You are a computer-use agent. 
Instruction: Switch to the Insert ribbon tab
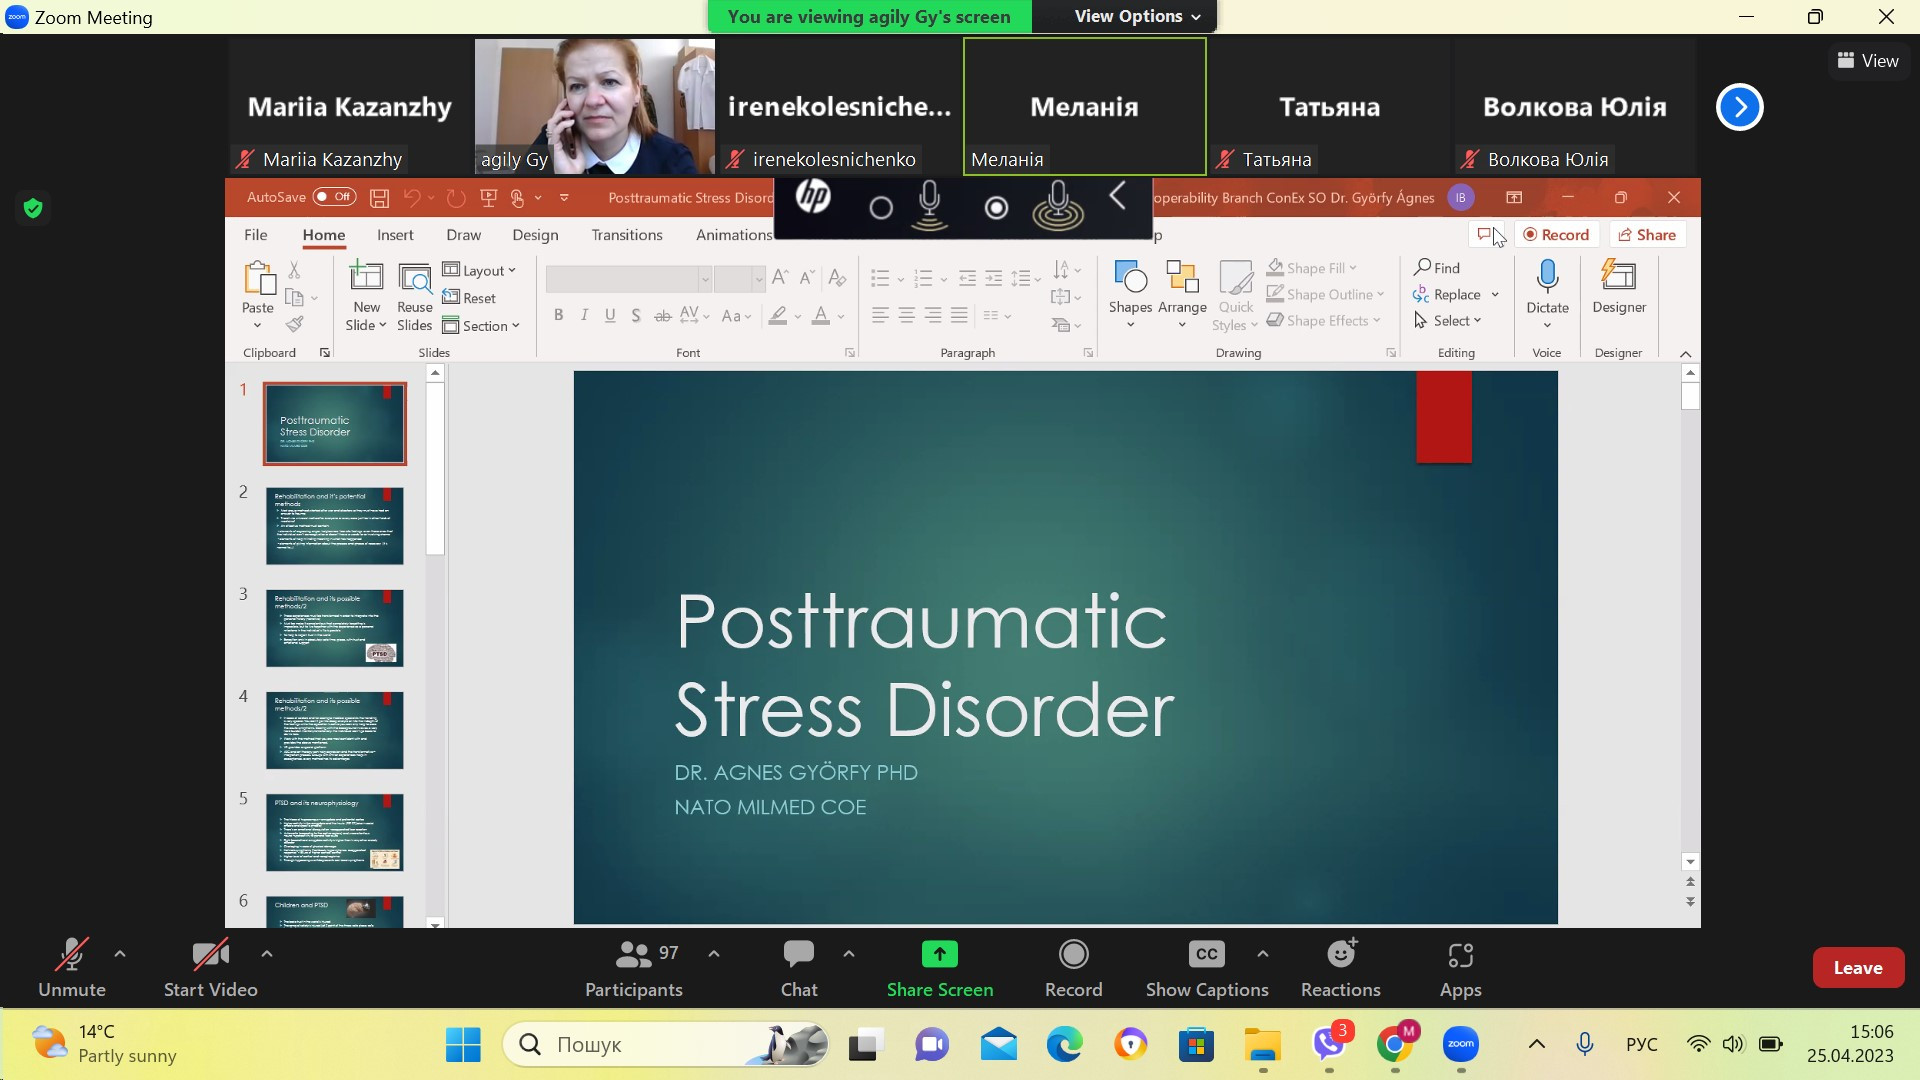pos(395,235)
